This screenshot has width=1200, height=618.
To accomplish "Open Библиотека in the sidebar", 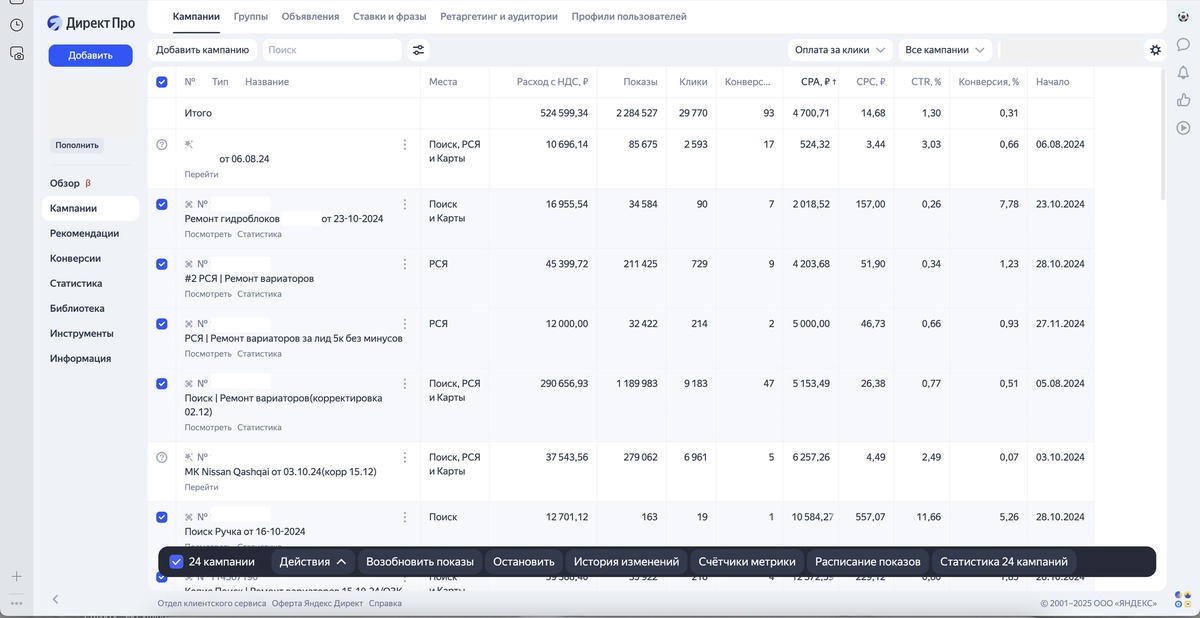I will (77, 308).
